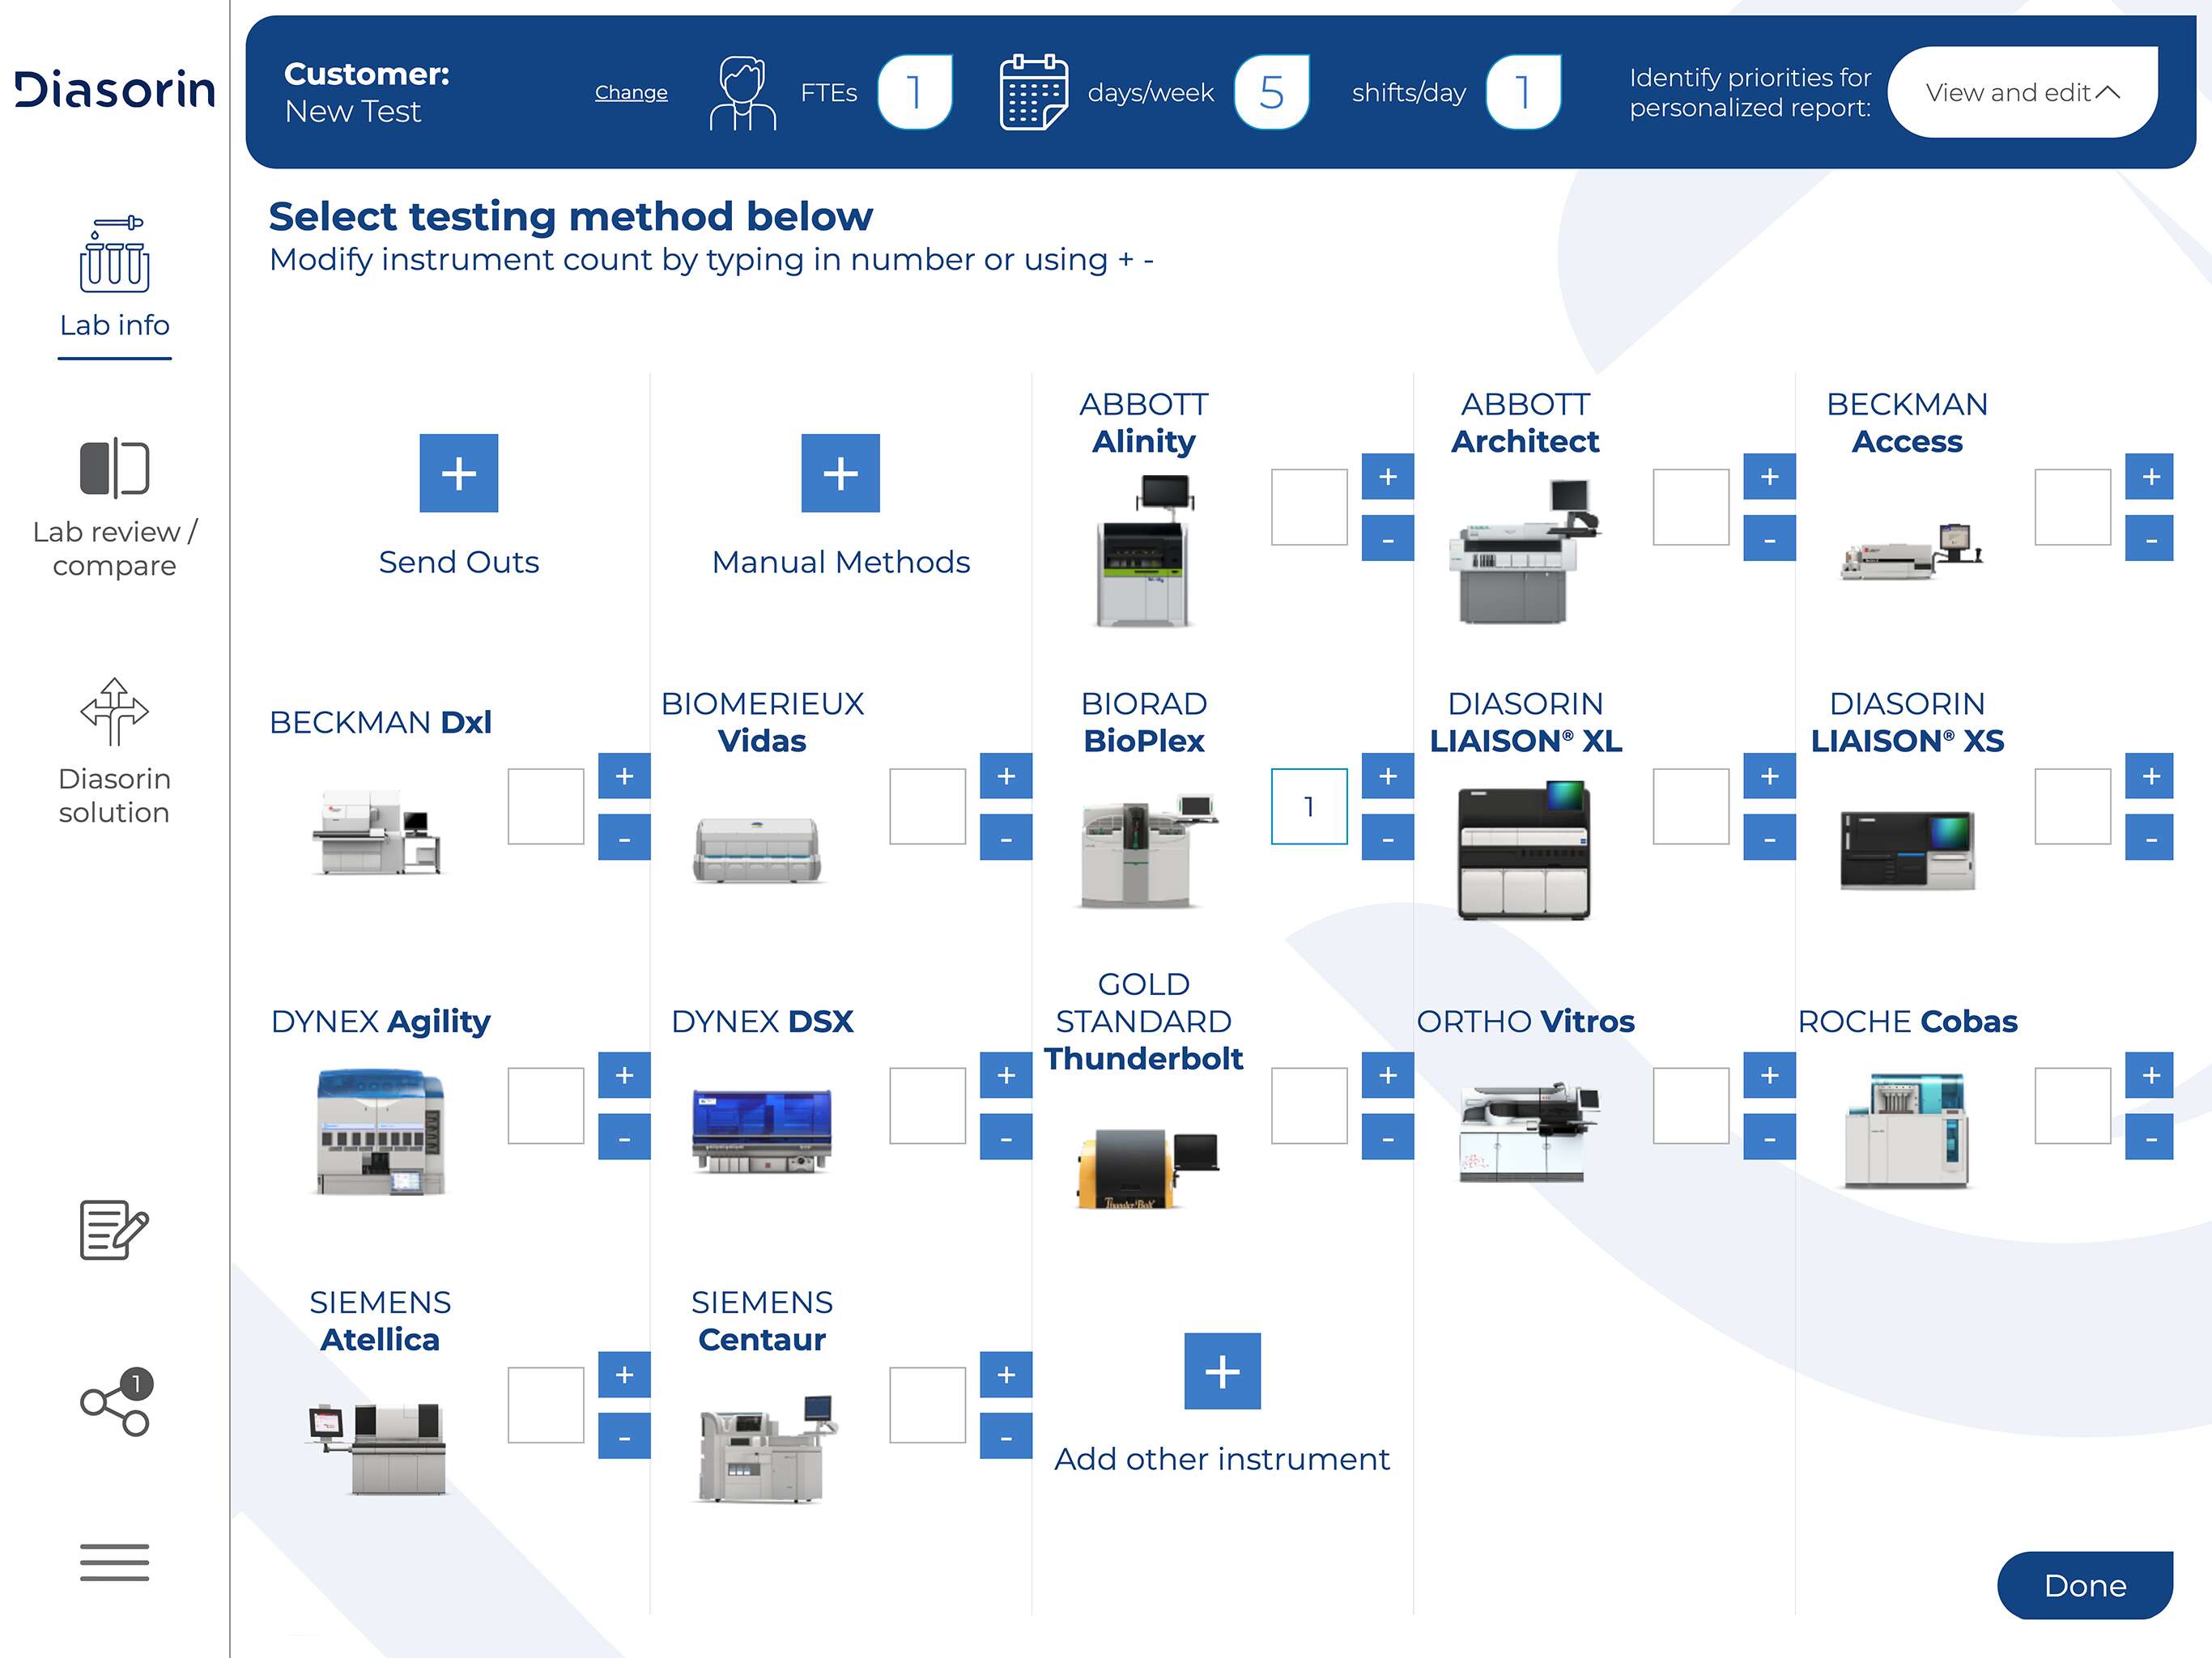This screenshot has height=1658, width=2212.
Task: Open the hamburger menu in sidebar
Action: (114, 1562)
